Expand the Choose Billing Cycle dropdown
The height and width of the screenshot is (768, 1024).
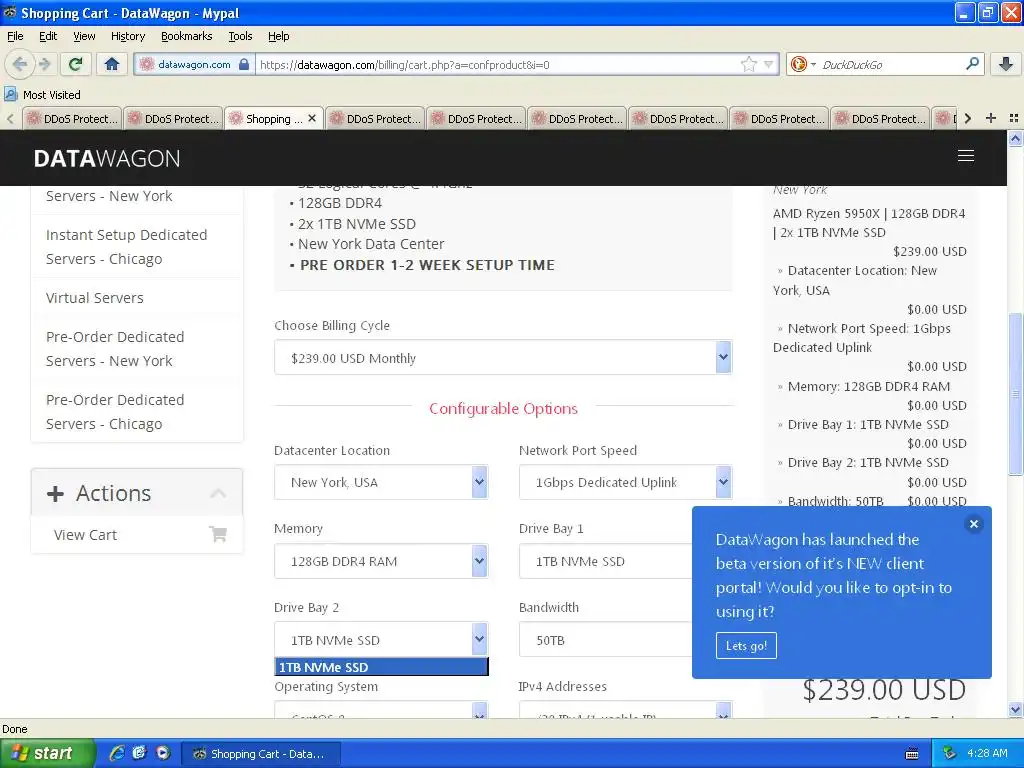coord(503,357)
